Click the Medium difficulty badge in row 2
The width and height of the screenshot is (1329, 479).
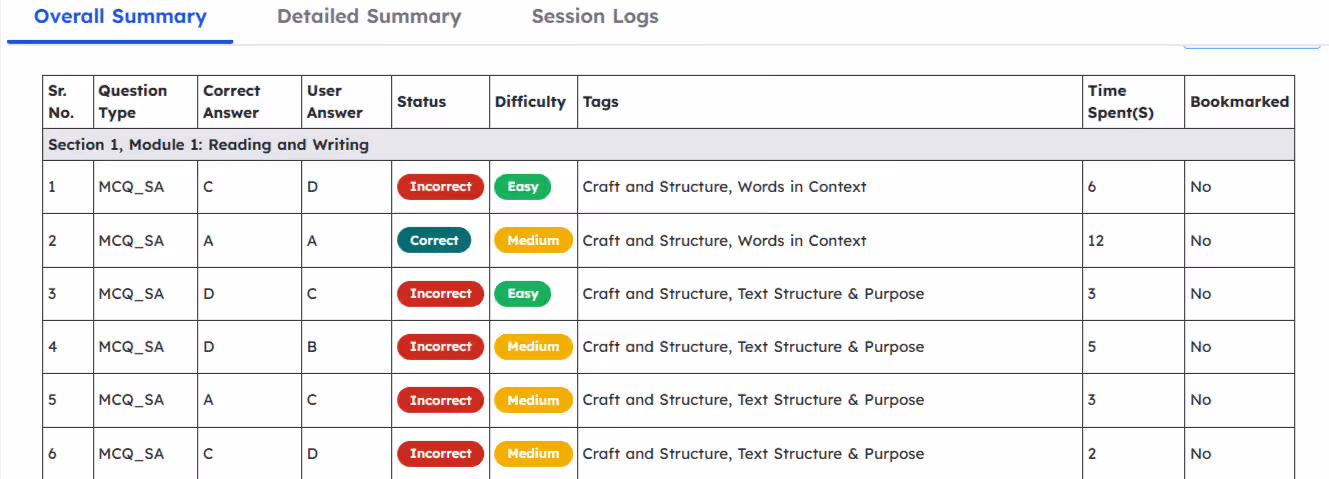(533, 240)
